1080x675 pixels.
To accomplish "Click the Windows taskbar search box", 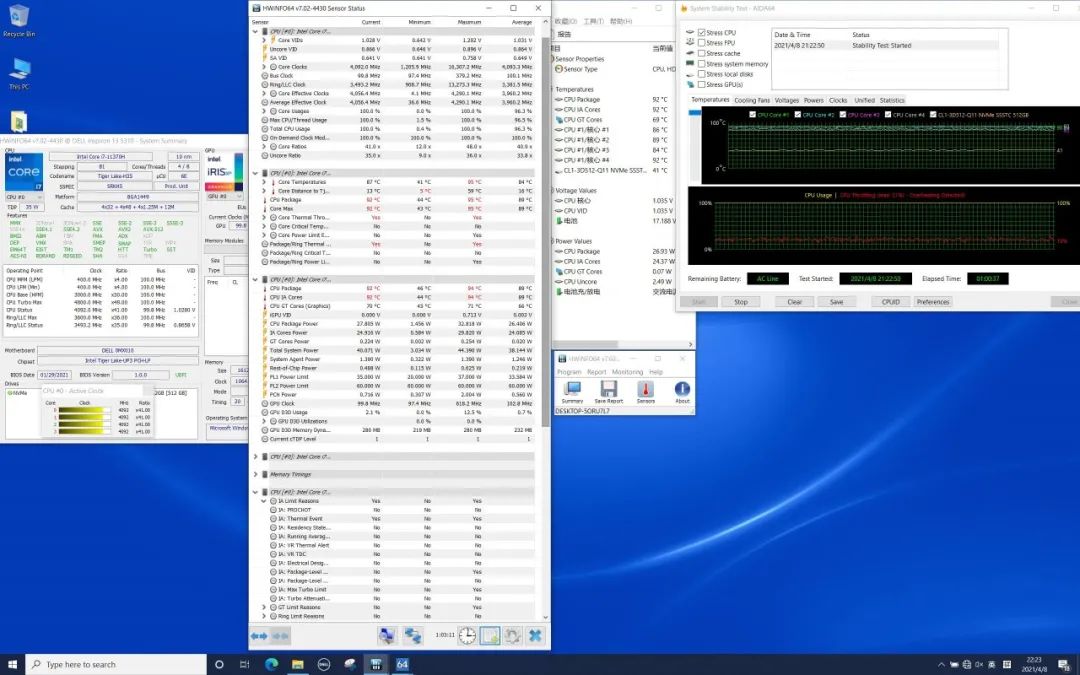I will point(115,664).
